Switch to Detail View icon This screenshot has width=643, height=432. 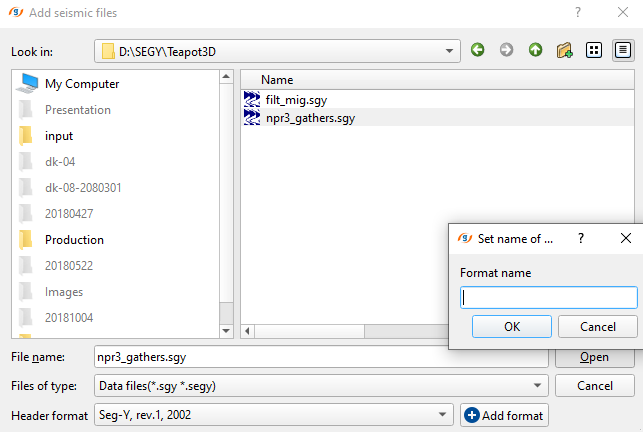(x=623, y=50)
